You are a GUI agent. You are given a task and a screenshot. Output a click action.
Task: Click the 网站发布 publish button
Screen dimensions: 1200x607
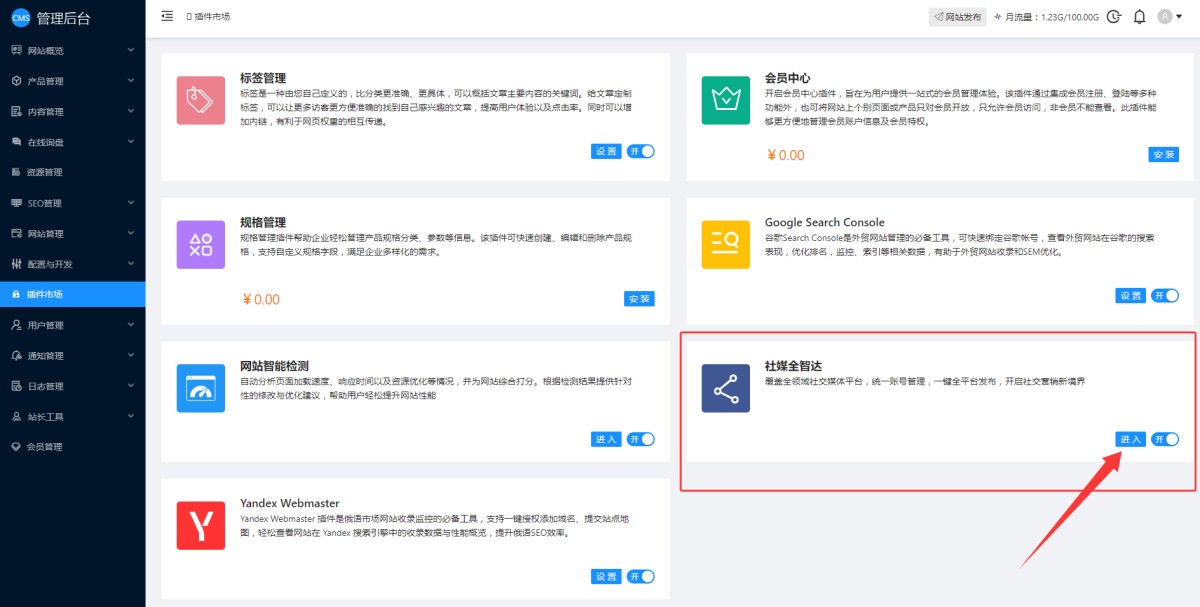point(957,17)
